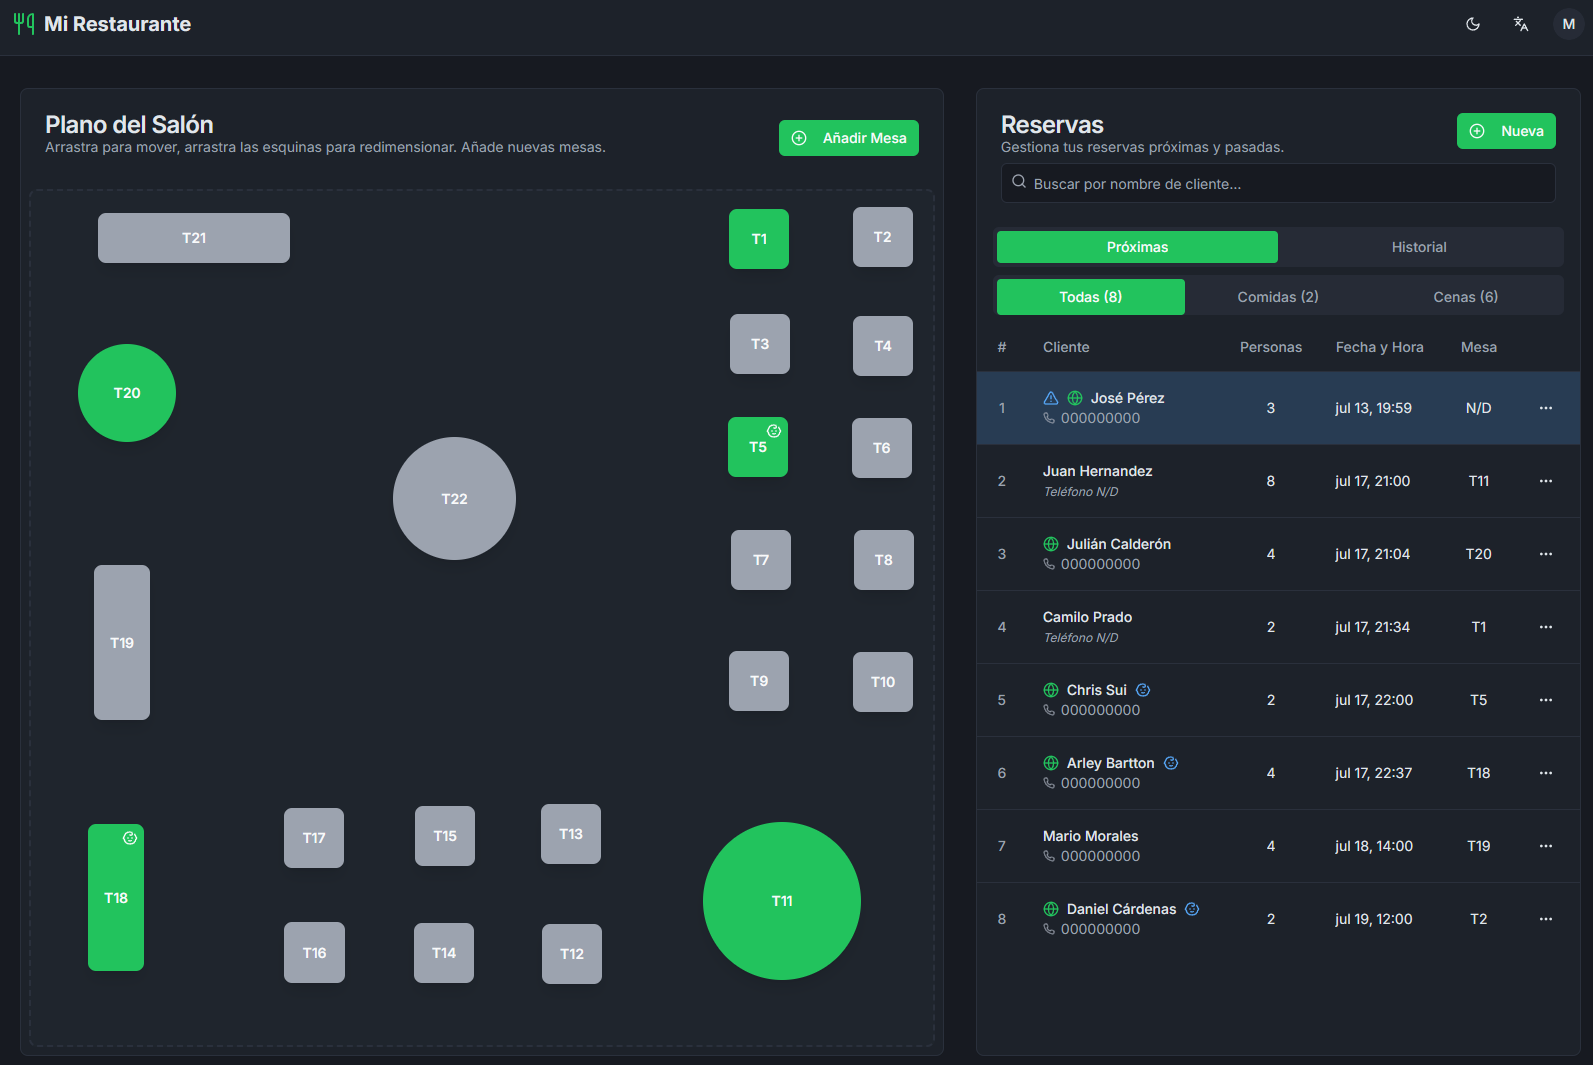Create a reservation with the Nueva button
This screenshot has width=1593, height=1065.
coord(1505,131)
